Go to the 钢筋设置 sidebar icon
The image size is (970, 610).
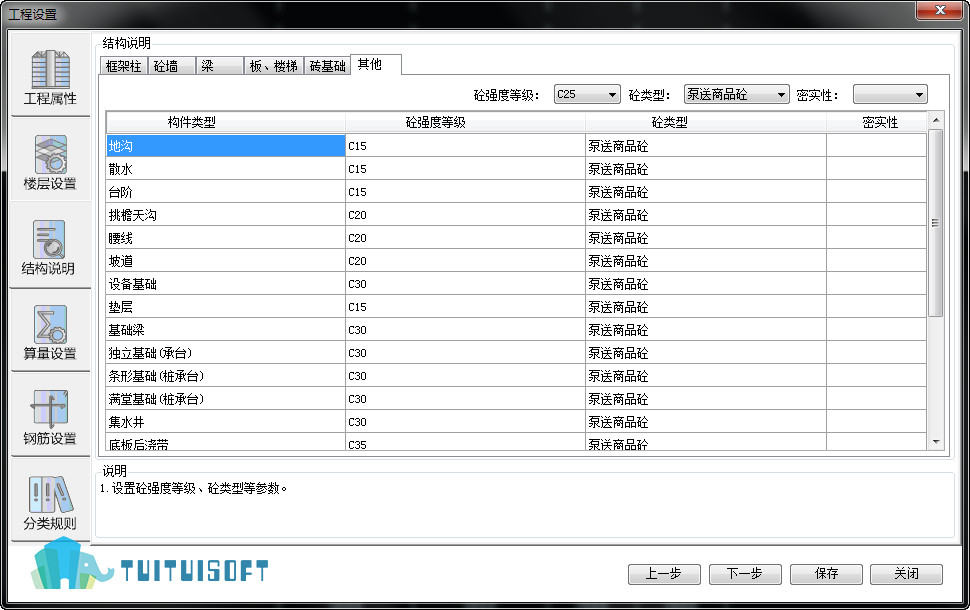click(x=50, y=418)
